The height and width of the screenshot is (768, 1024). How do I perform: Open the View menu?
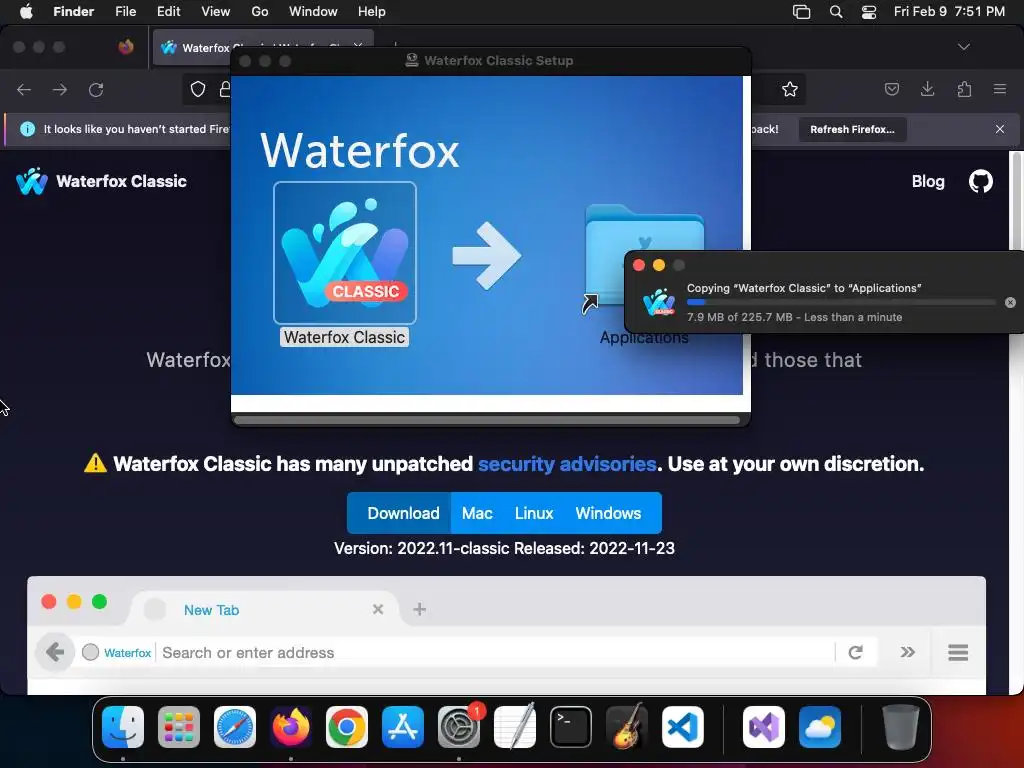216,12
